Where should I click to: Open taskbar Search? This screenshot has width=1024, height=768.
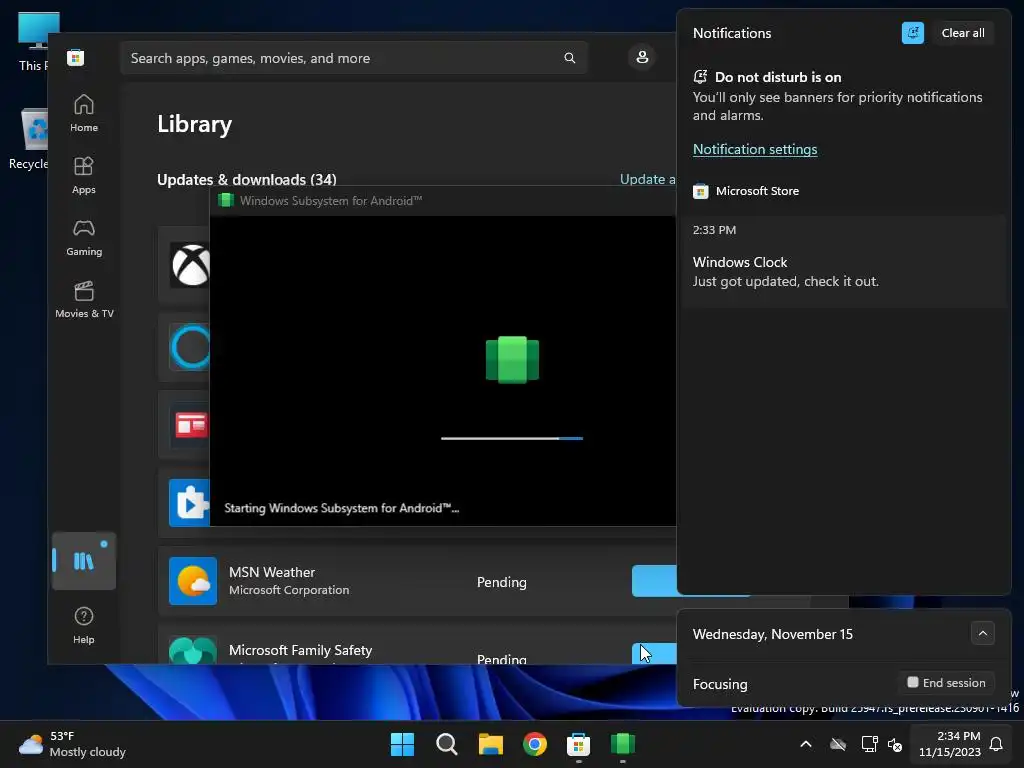(x=447, y=744)
